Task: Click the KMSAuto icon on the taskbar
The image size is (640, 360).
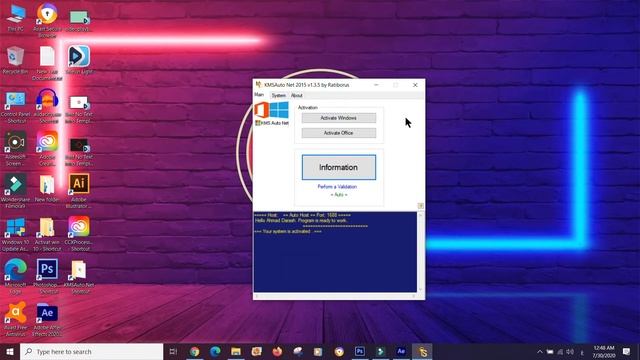Action: pyautogui.click(x=422, y=351)
